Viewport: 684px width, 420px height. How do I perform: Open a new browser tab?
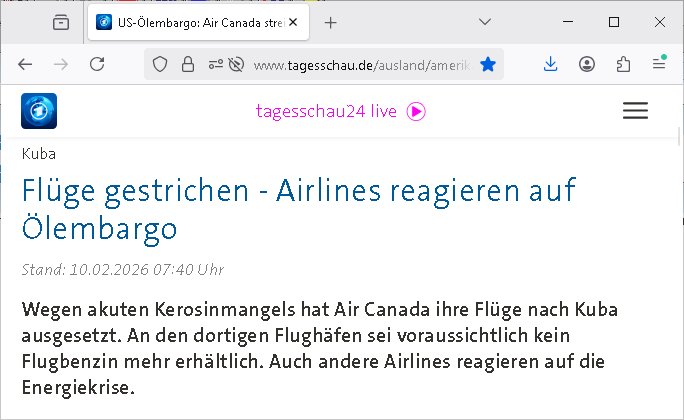[331, 22]
